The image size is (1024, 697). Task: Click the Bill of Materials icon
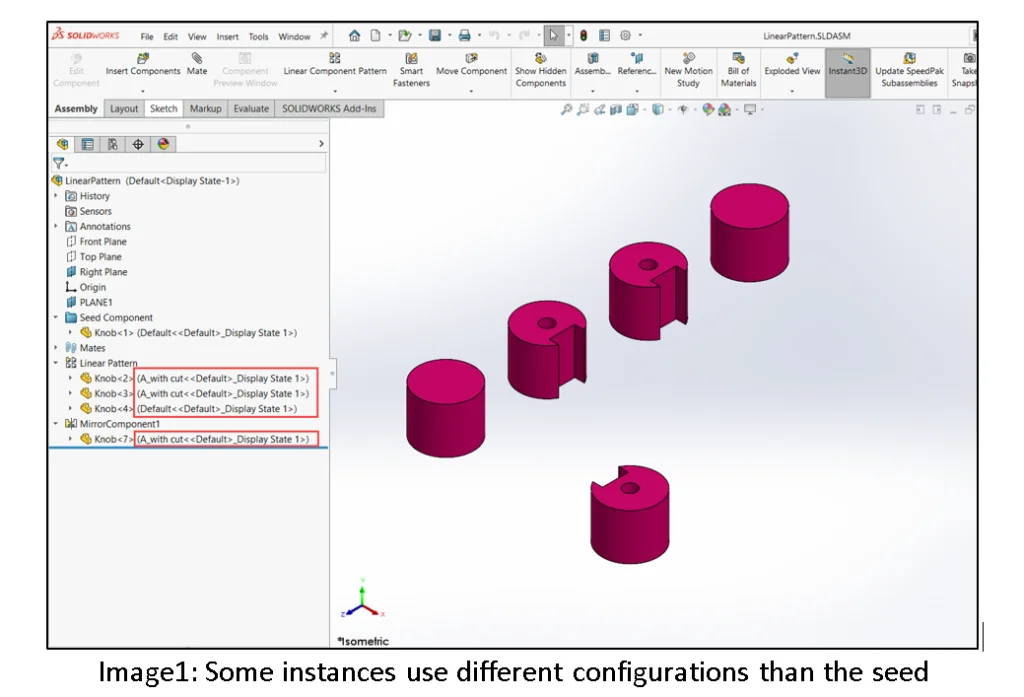(x=738, y=59)
